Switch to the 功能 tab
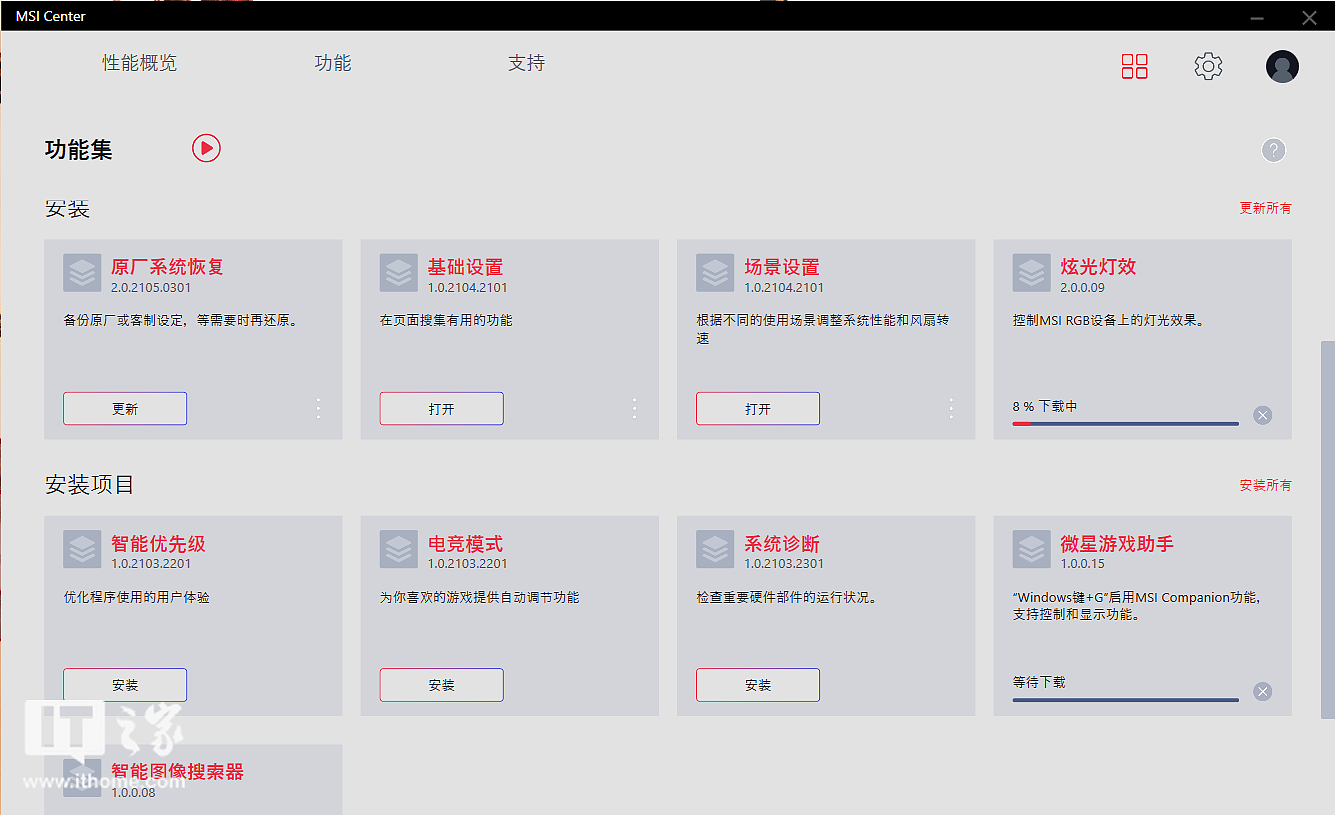This screenshot has height=815, width=1335. [333, 63]
